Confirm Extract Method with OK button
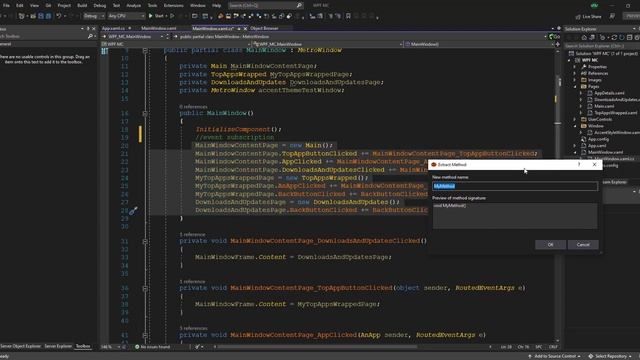The width and height of the screenshot is (640, 360). [x=550, y=244]
